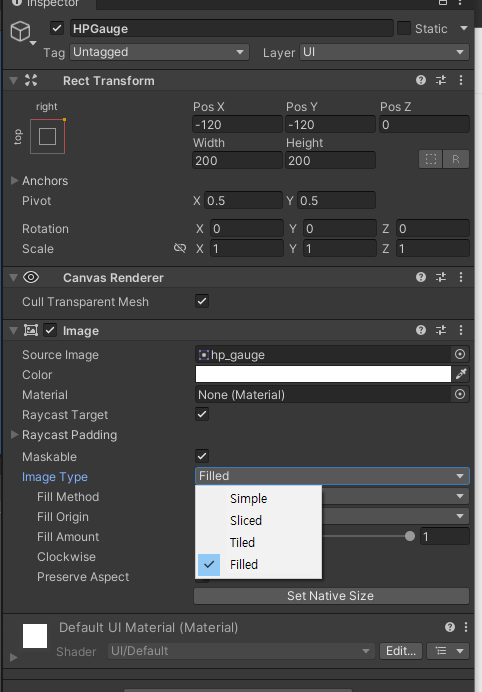Expand the Default UI Material foldout
The height and width of the screenshot is (692, 482).
[13, 657]
